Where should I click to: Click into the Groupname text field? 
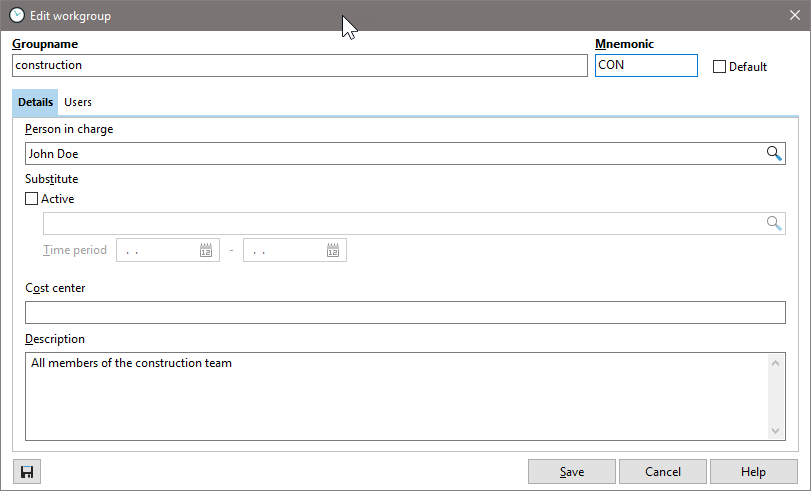click(x=300, y=65)
